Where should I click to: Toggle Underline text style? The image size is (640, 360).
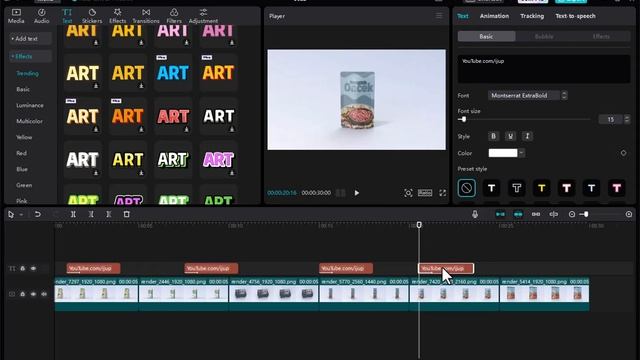510,136
